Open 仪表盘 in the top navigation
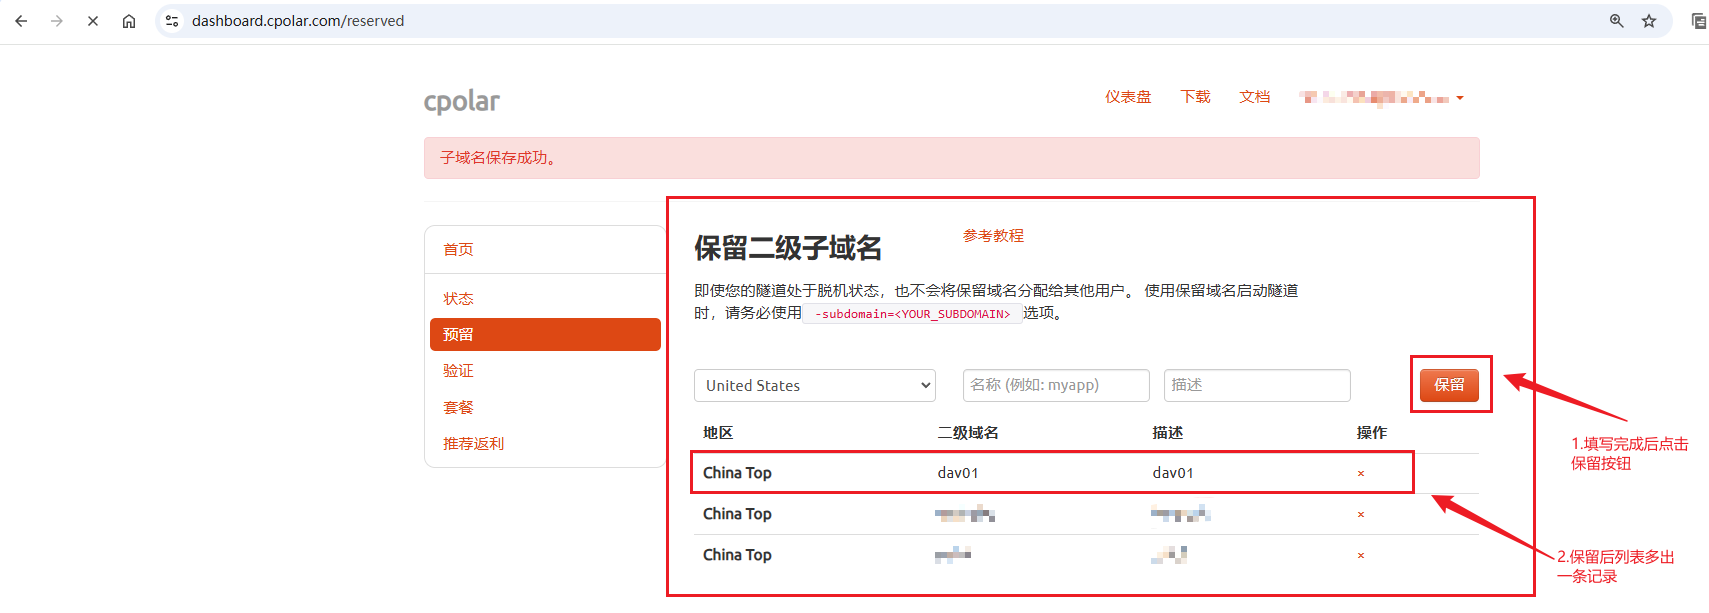The width and height of the screenshot is (1709, 613). pos(1128,97)
